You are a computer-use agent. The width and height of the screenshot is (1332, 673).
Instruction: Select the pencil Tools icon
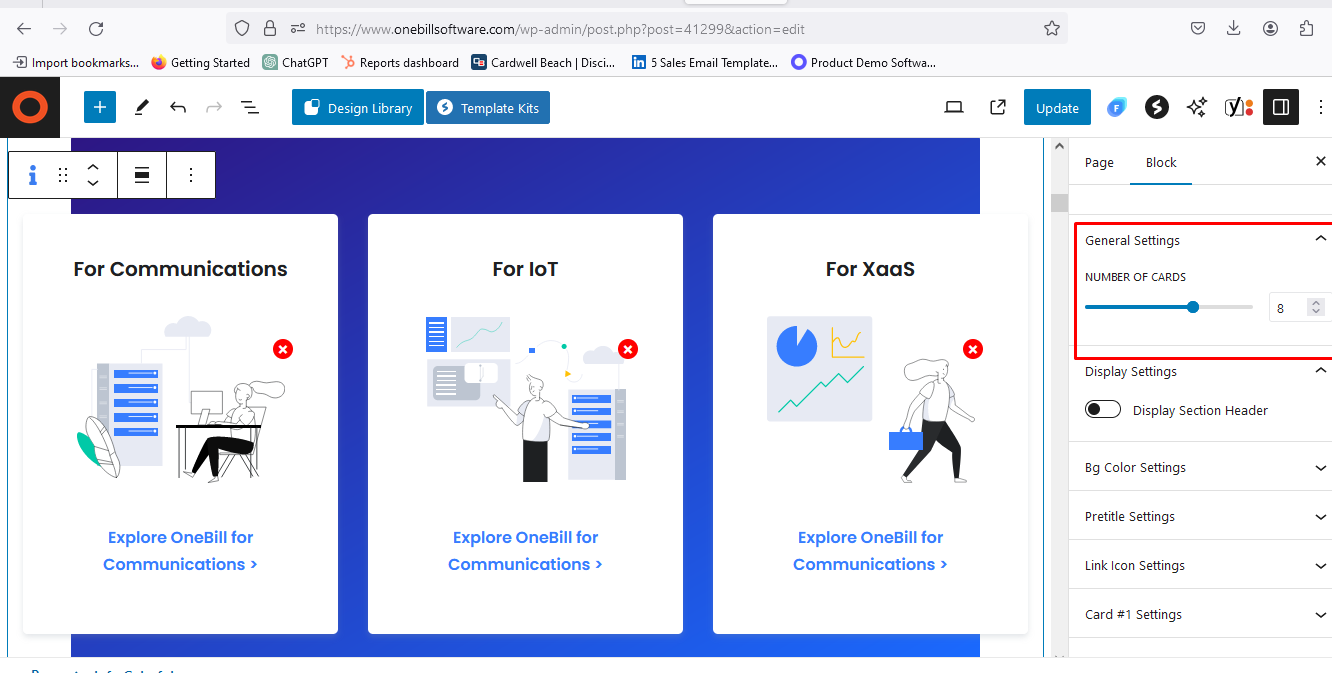[x=141, y=107]
